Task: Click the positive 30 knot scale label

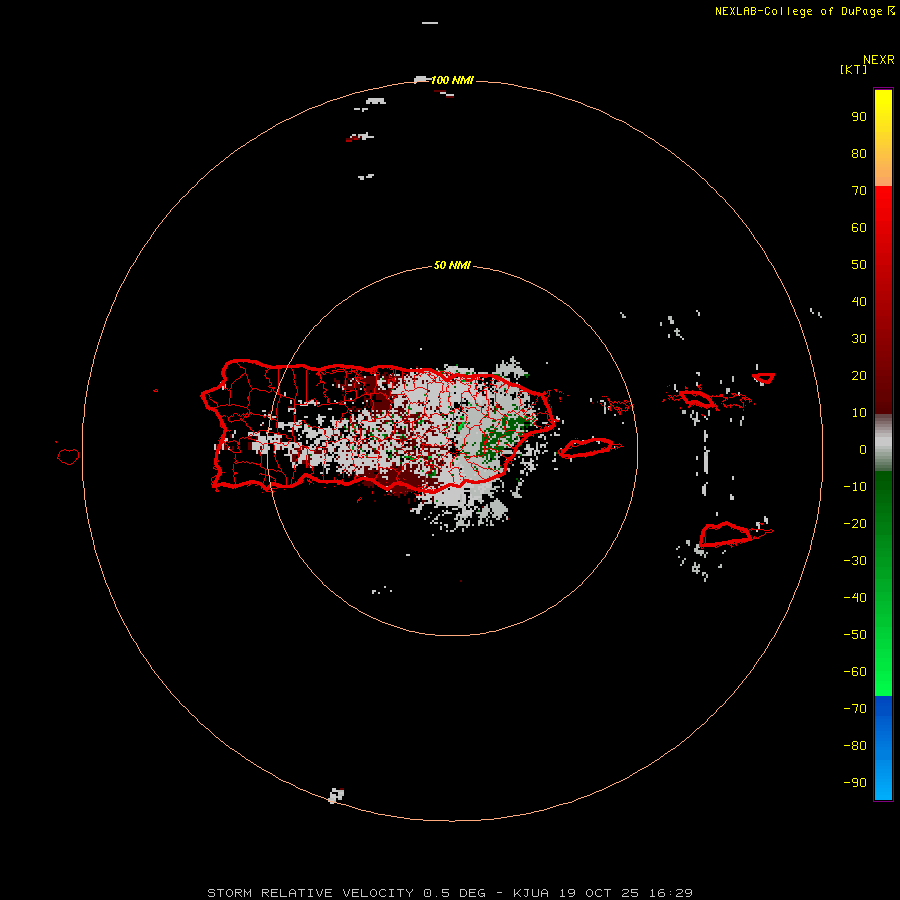Action: click(x=859, y=339)
